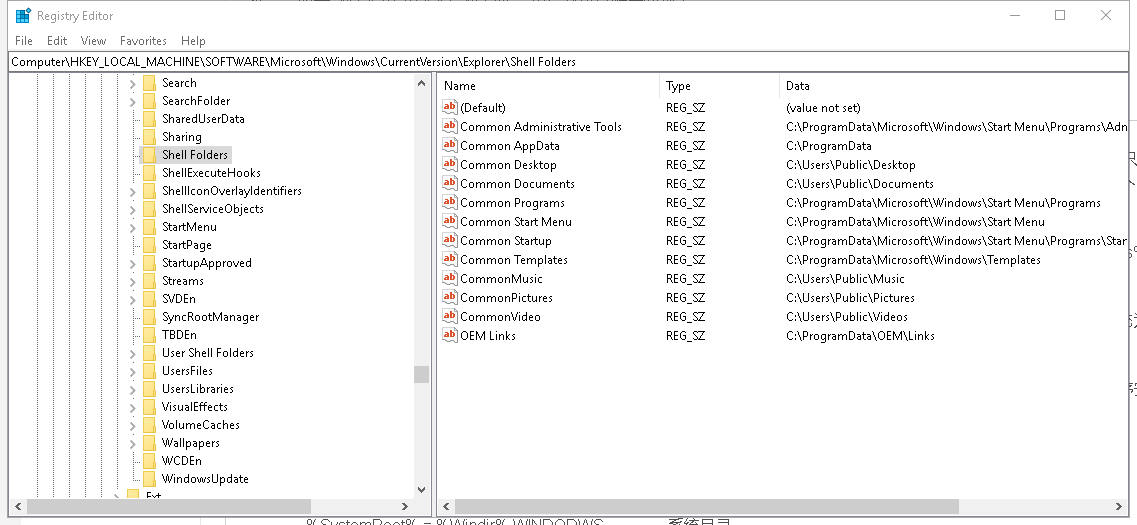Click the C:\Users\Public\Music data cell

[845, 278]
